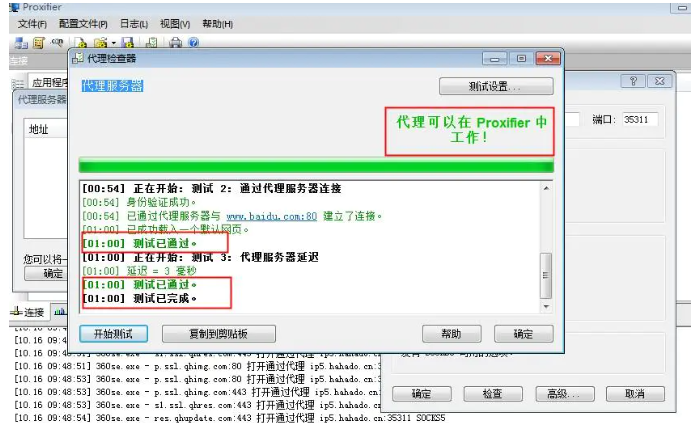Open the 文件(F) menu
The height and width of the screenshot is (423, 696).
click(x=32, y=24)
